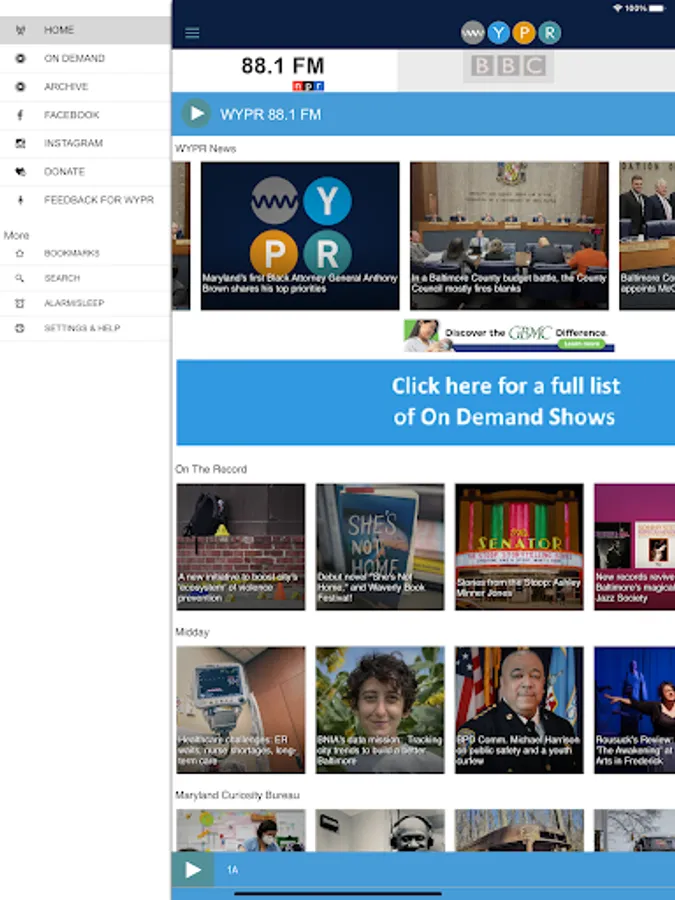
Task: Click the Wi-Fi icon in status bar
Action: 618,8
